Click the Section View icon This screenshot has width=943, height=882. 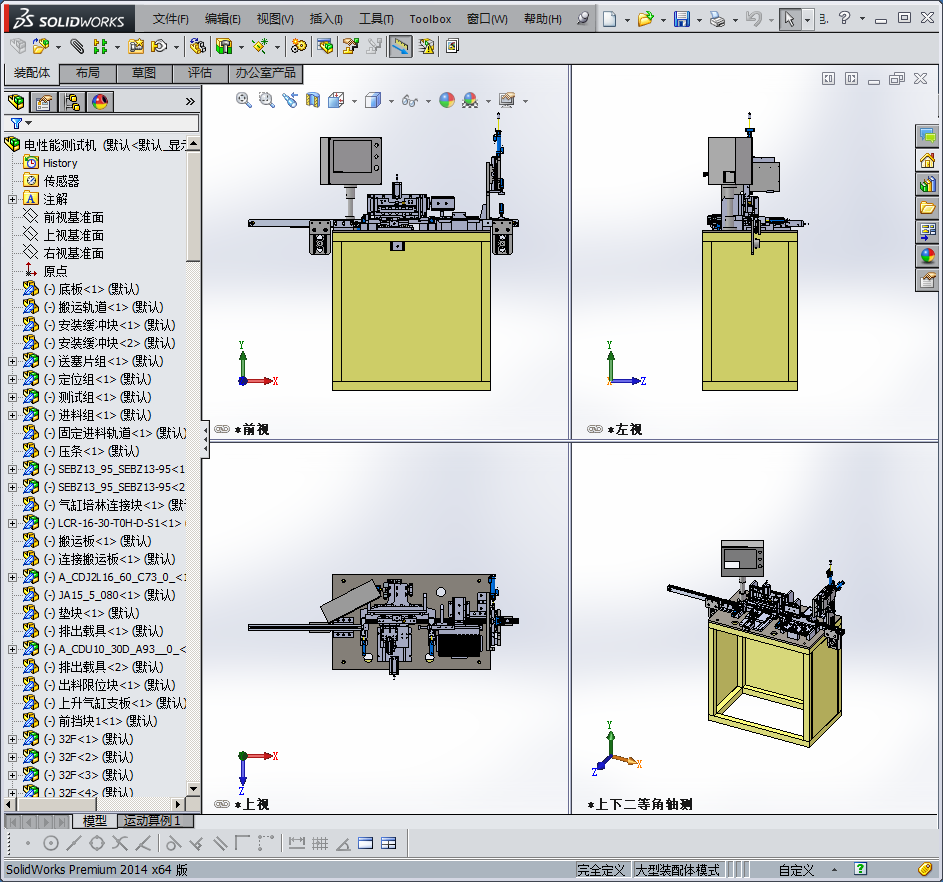pos(313,100)
